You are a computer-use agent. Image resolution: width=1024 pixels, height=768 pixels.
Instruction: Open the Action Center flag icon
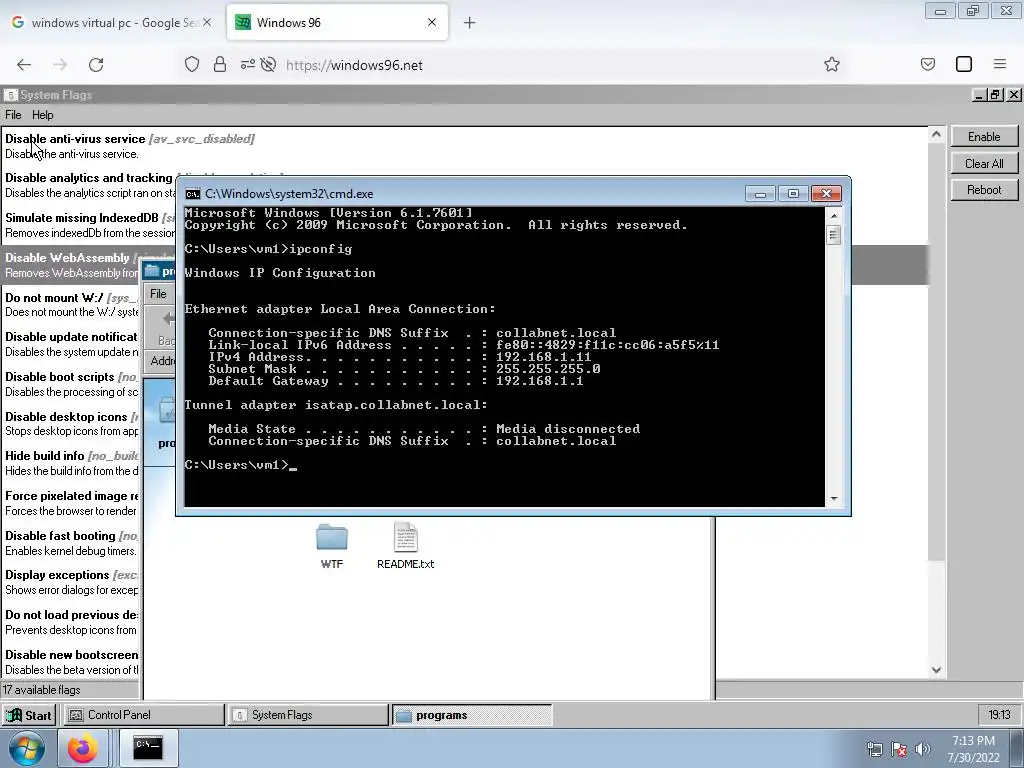pos(899,749)
